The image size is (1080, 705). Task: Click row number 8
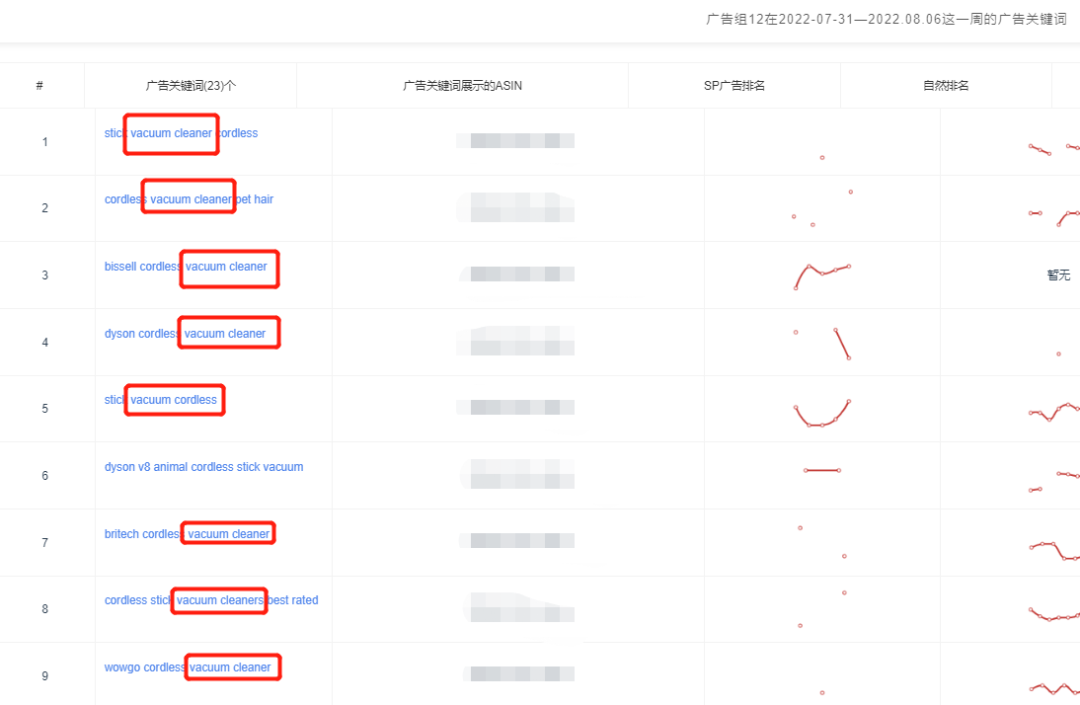[45, 609]
